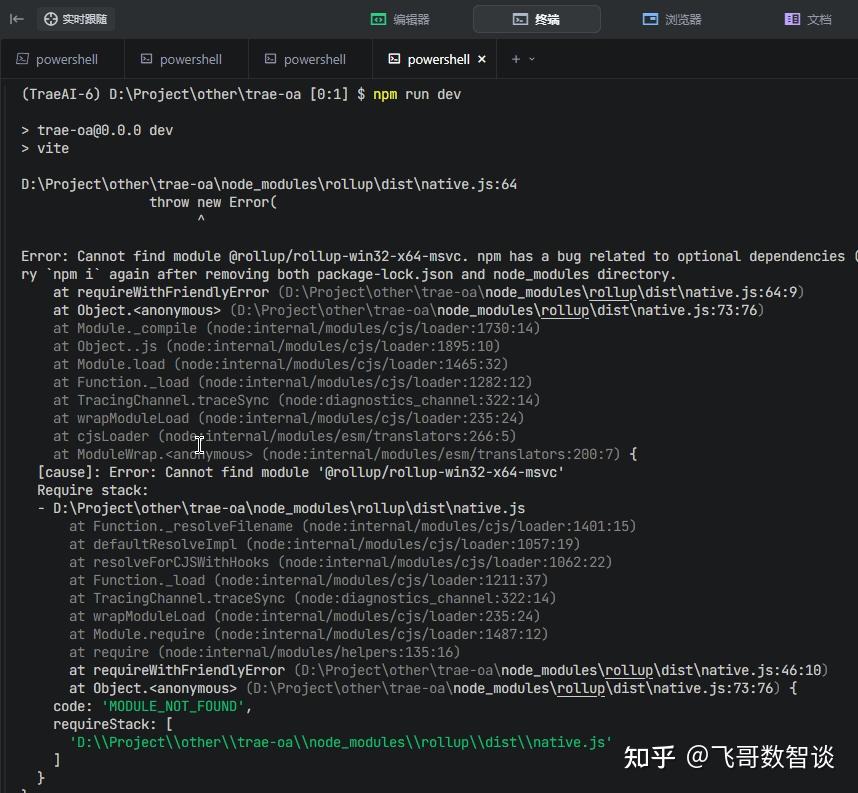Open the 浏览器 browser tab
This screenshot has height=793, width=858.
point(672,20)
